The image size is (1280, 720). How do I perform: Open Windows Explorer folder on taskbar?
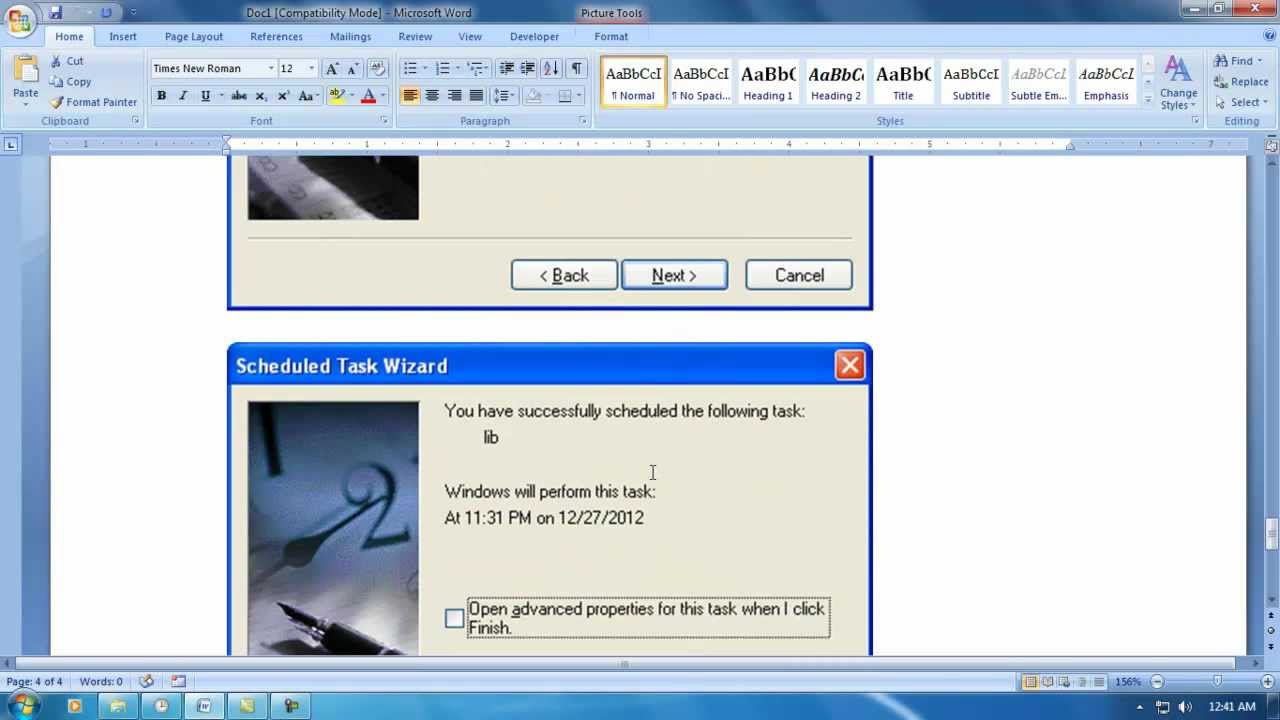pos(117,706)
